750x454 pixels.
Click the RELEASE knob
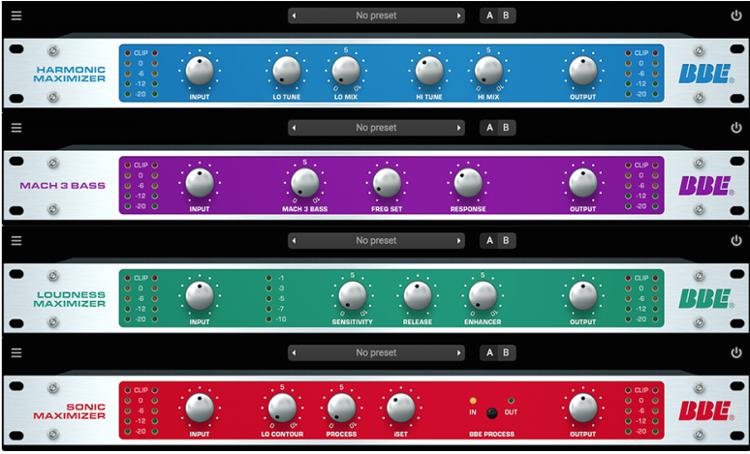point(418,296)
